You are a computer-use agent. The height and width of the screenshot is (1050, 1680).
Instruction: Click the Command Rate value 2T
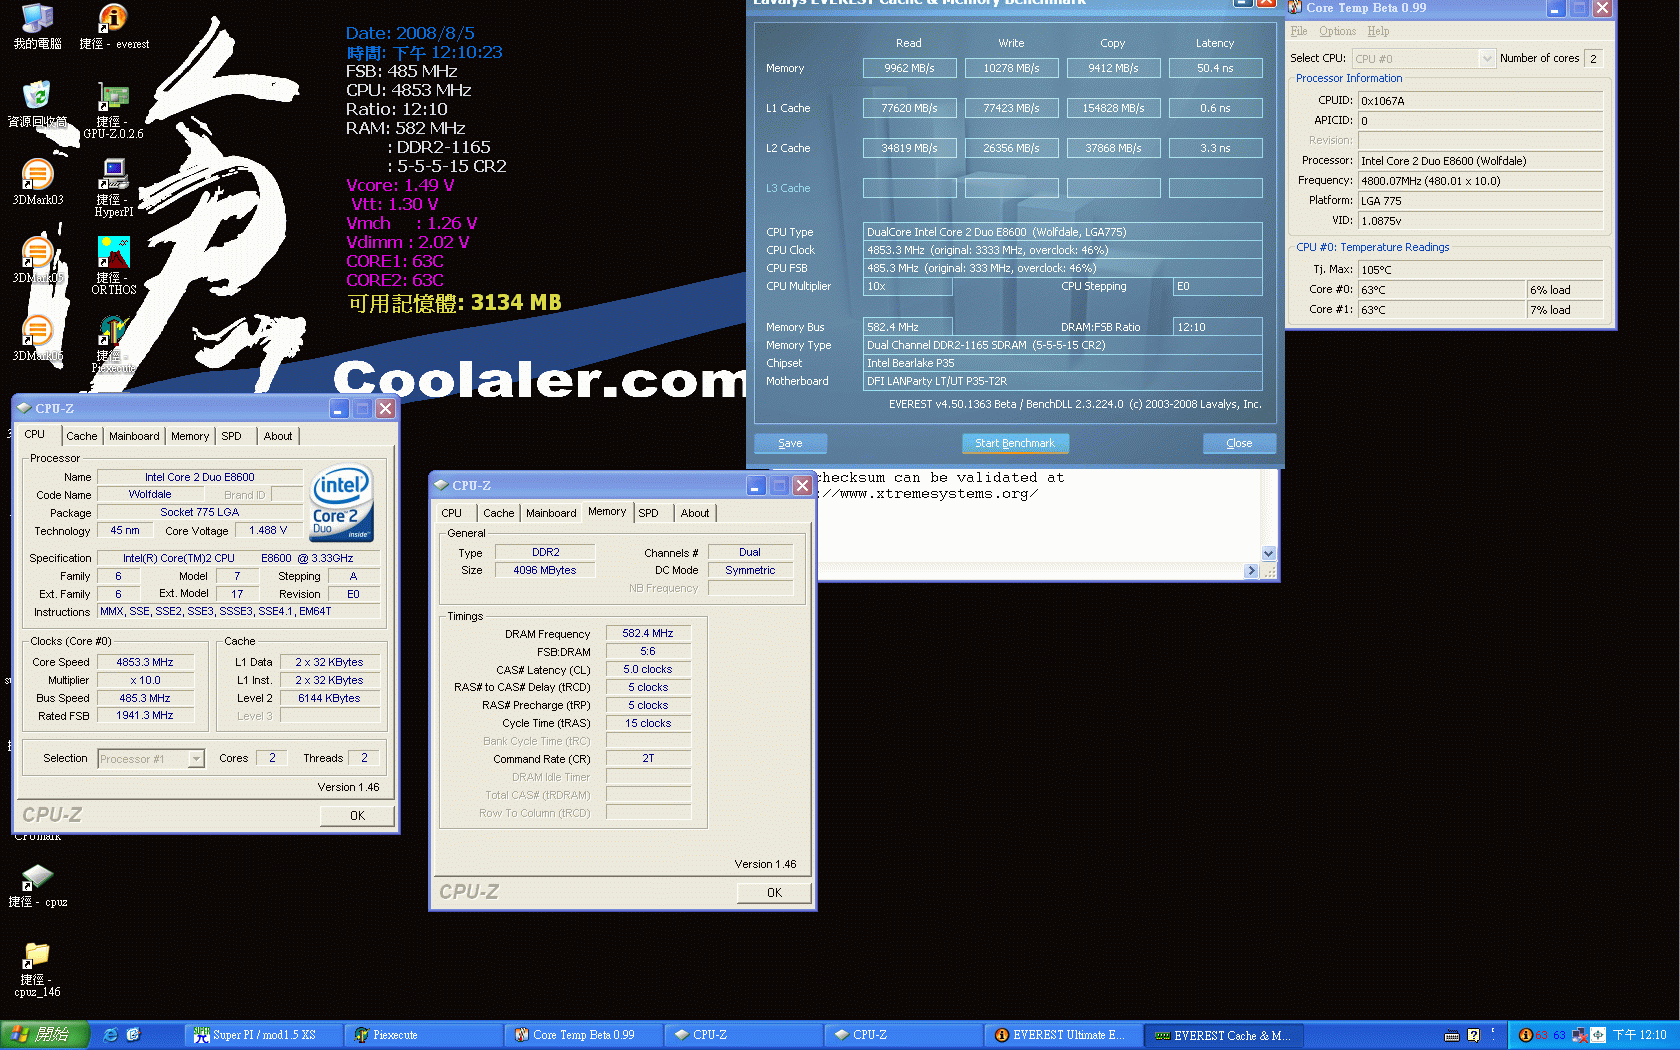[648, 759]
